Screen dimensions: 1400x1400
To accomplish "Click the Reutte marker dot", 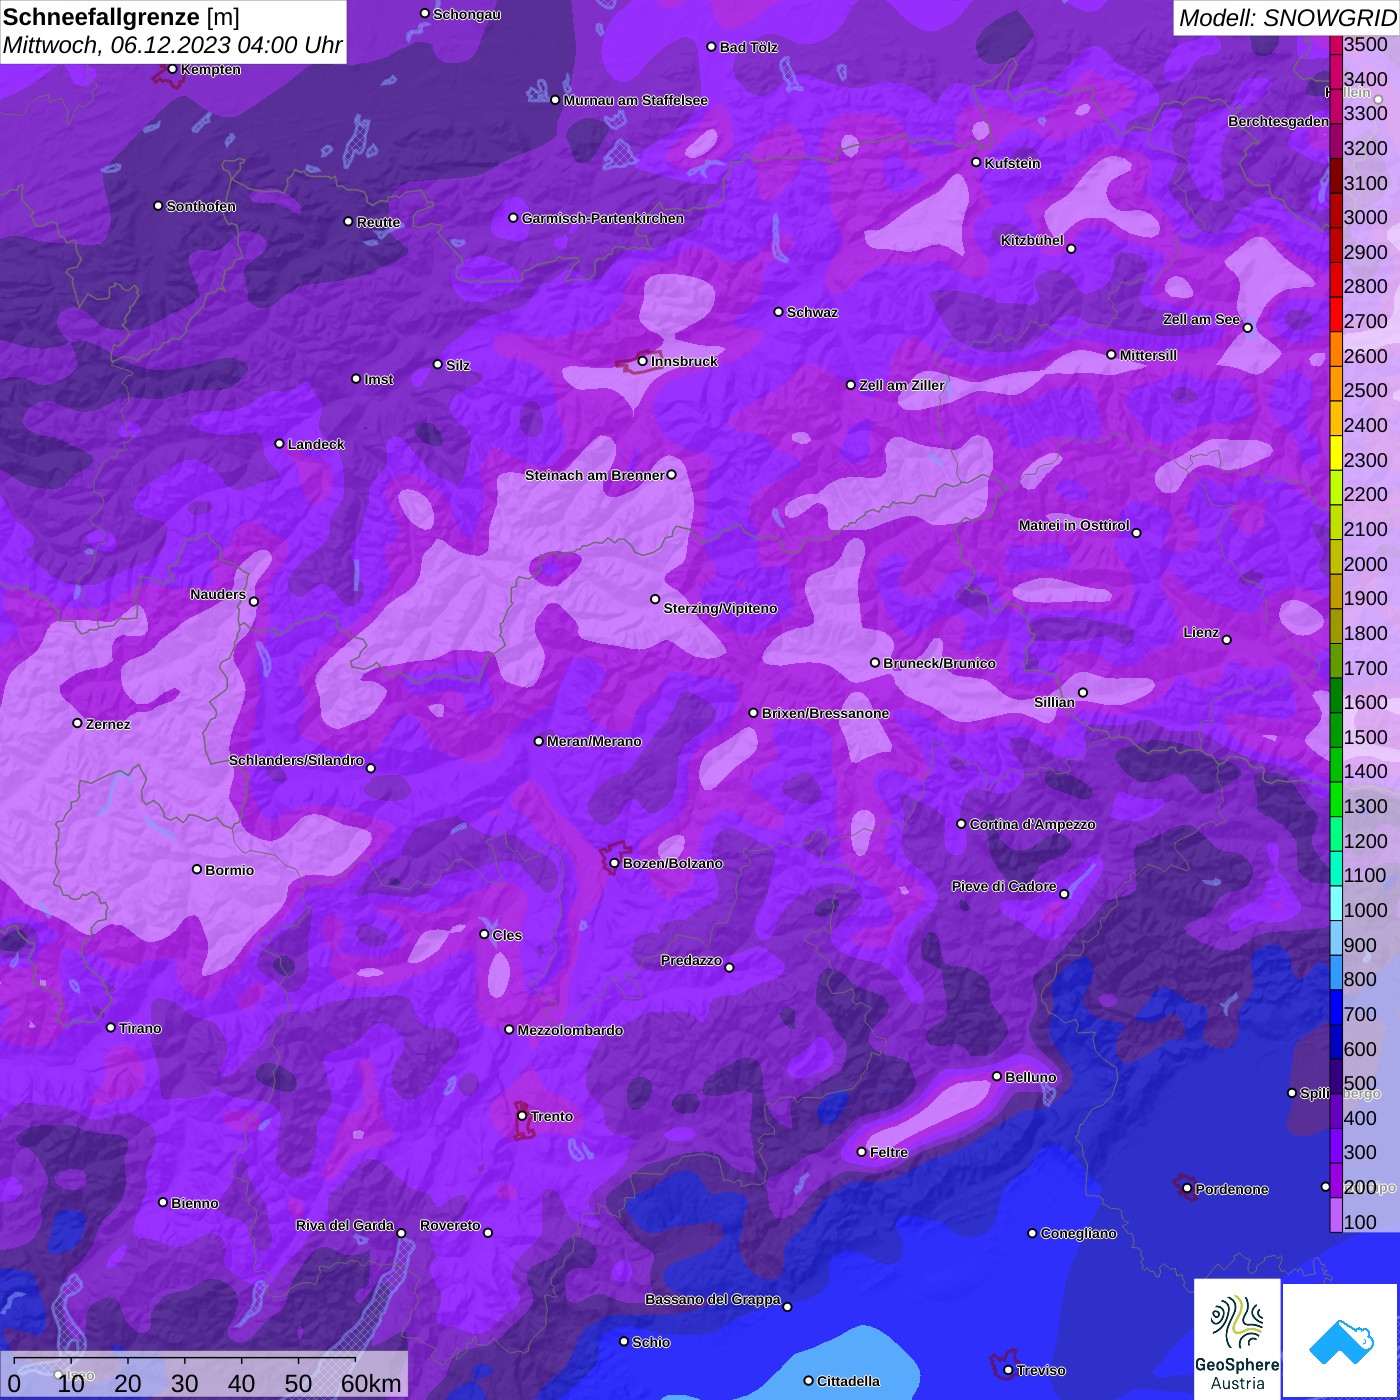I will [x=349, y=222].
